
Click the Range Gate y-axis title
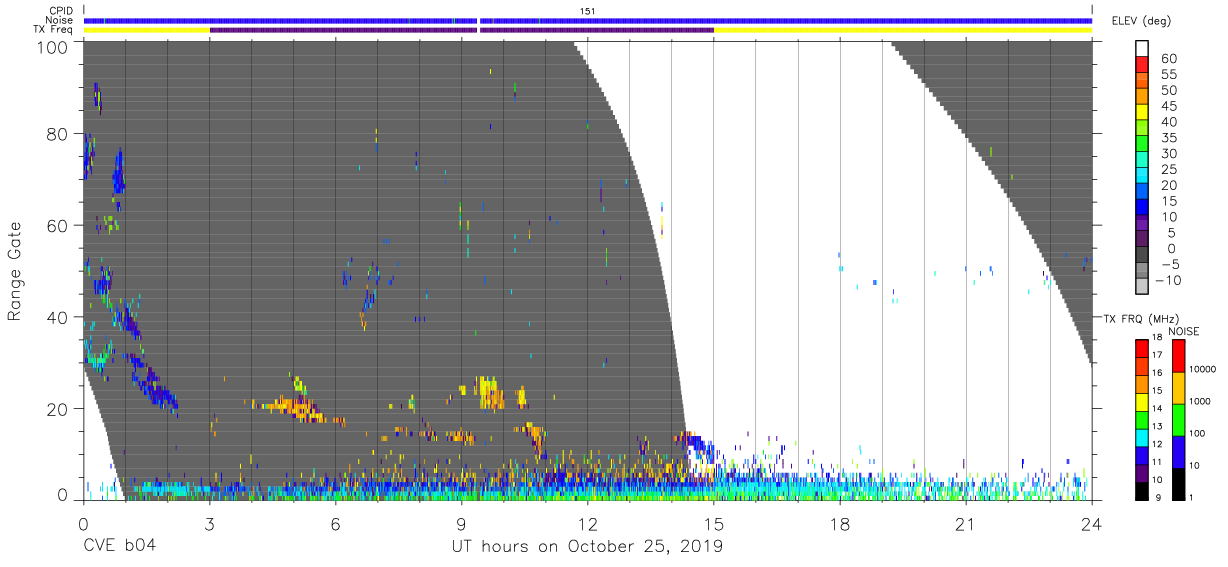click(15, 271)
